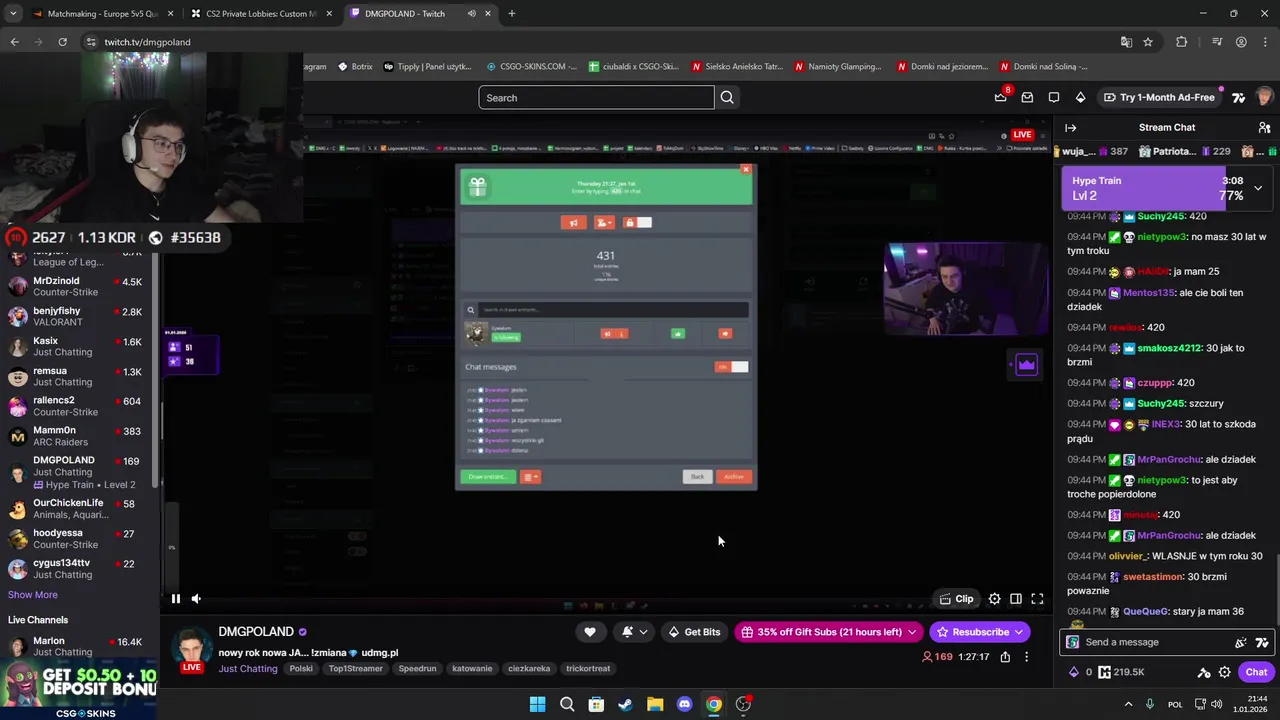
Task: Enter fullscreen on video player
Action: 1037,599
